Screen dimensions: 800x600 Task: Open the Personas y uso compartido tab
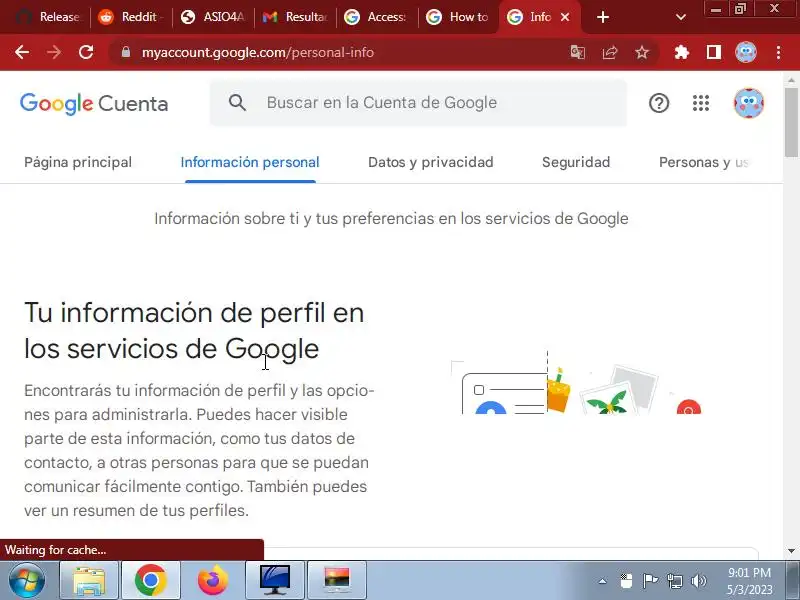click(704, 162)
